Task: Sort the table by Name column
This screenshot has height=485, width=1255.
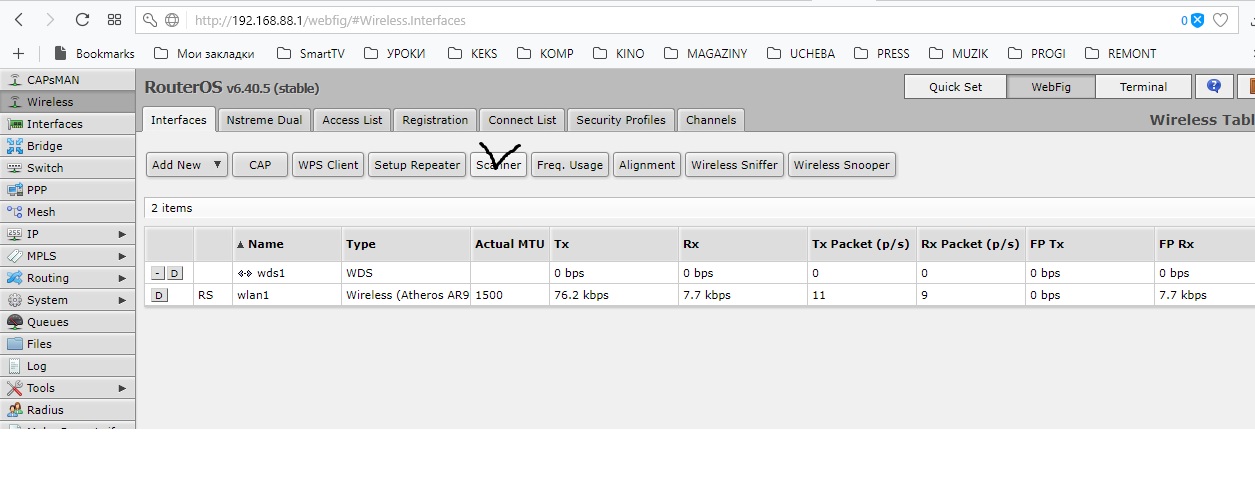Action: pos(287,244)
